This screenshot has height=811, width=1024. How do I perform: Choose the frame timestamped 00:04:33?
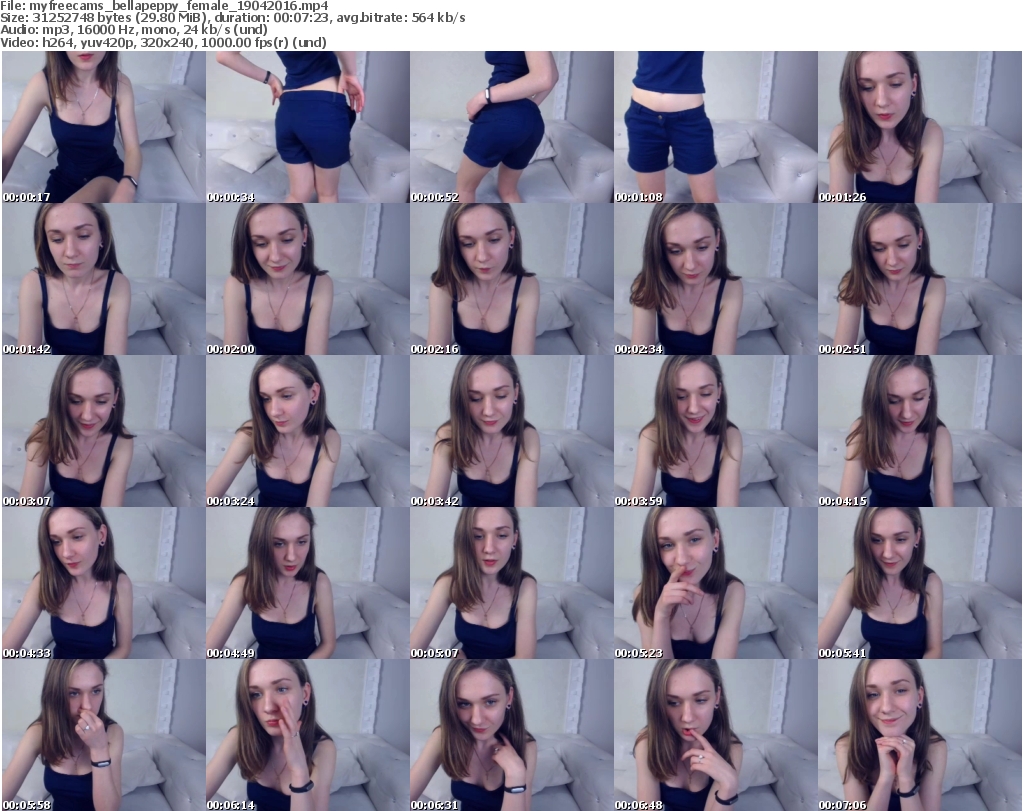[x=104, y=583]
